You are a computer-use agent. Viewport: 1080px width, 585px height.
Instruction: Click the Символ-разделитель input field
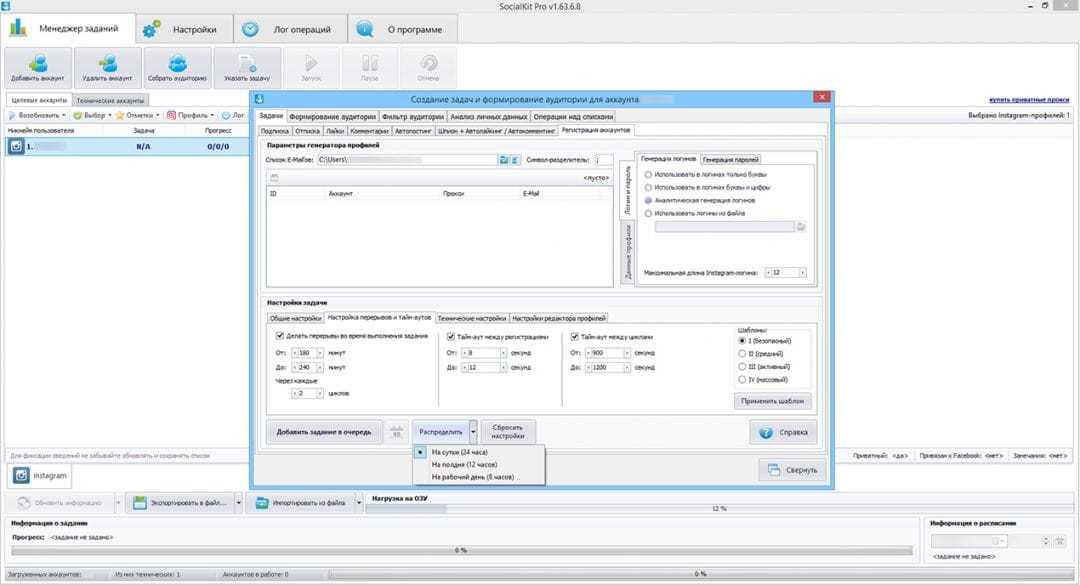coord(603,160)
